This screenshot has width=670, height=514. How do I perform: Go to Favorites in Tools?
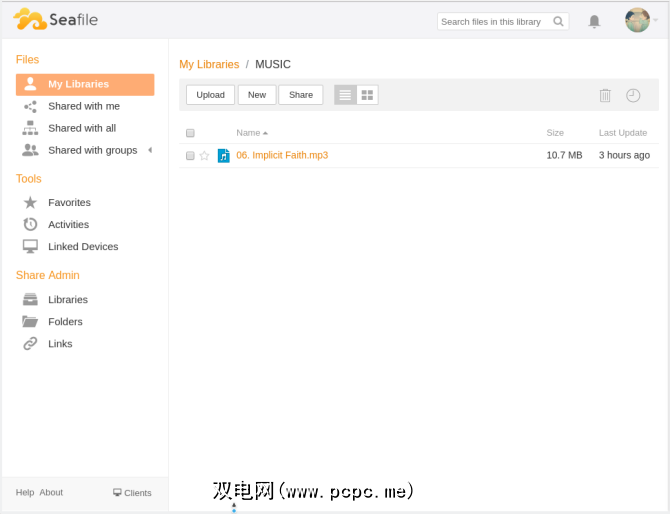[x=69, y=202]
